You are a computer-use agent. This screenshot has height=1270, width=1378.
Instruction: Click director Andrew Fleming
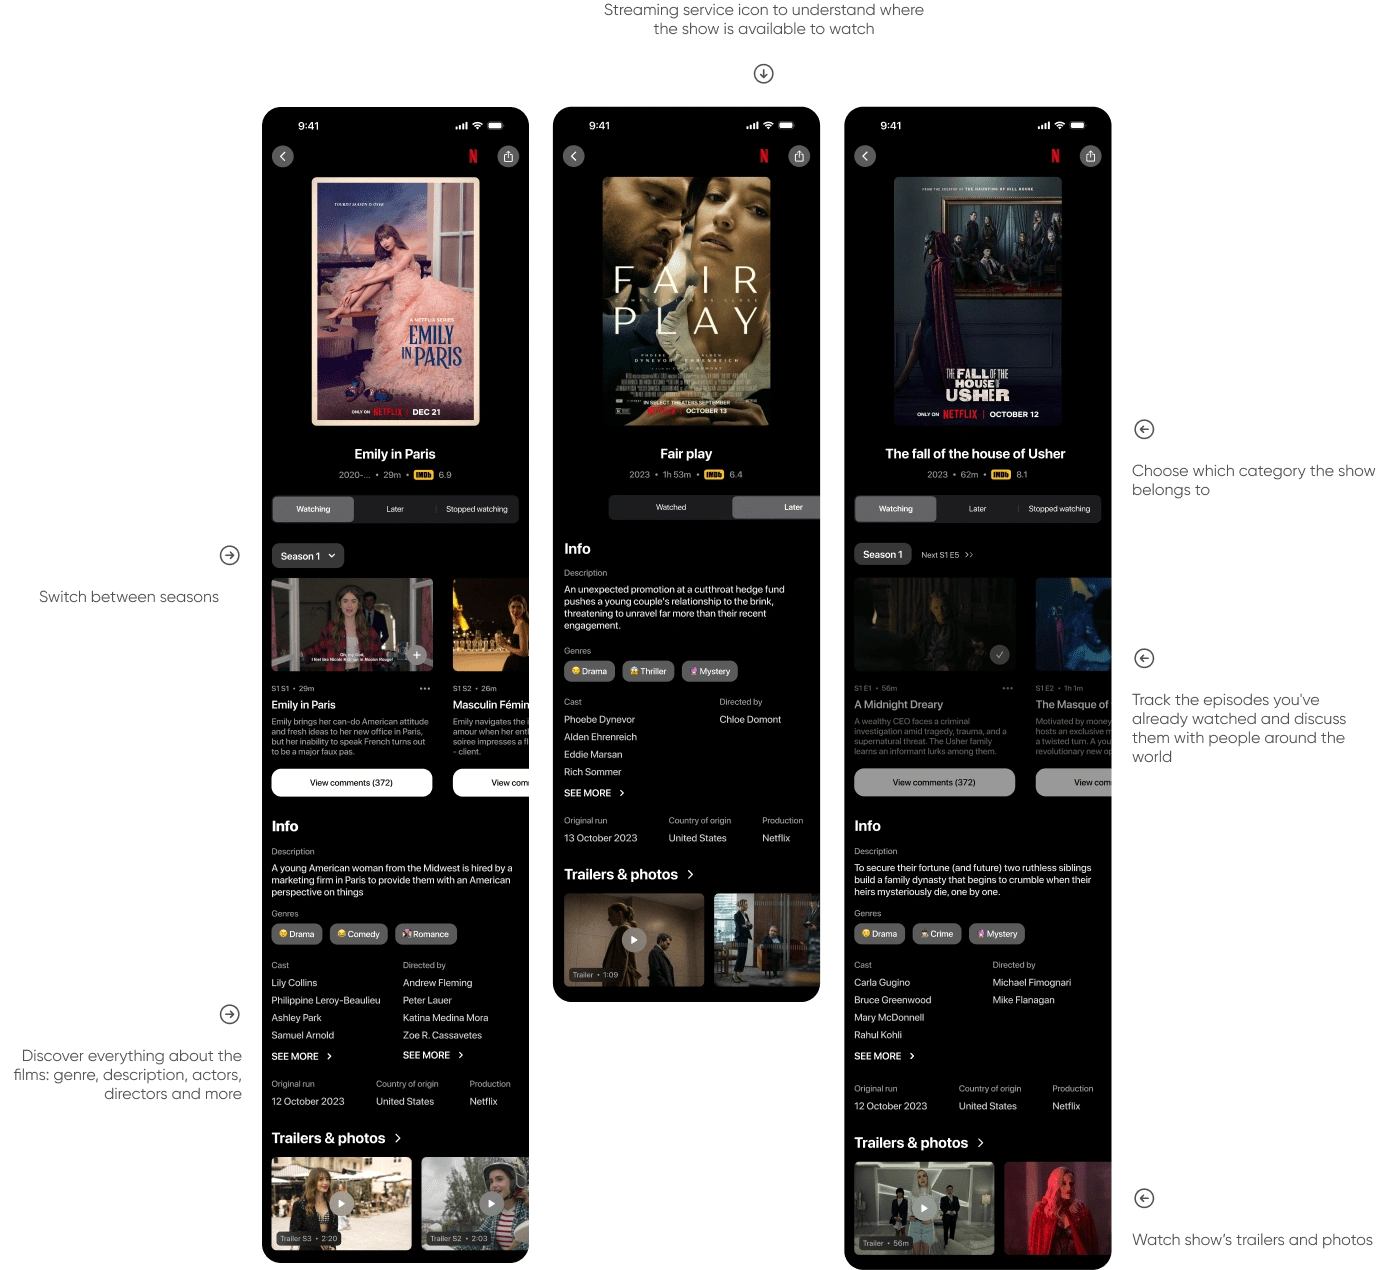coord(437,983)
